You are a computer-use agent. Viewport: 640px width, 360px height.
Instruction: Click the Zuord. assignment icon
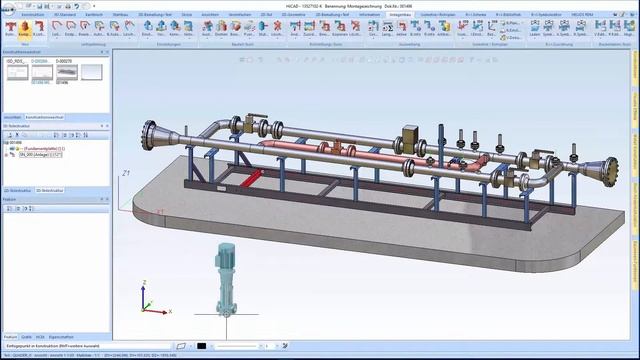309,29
